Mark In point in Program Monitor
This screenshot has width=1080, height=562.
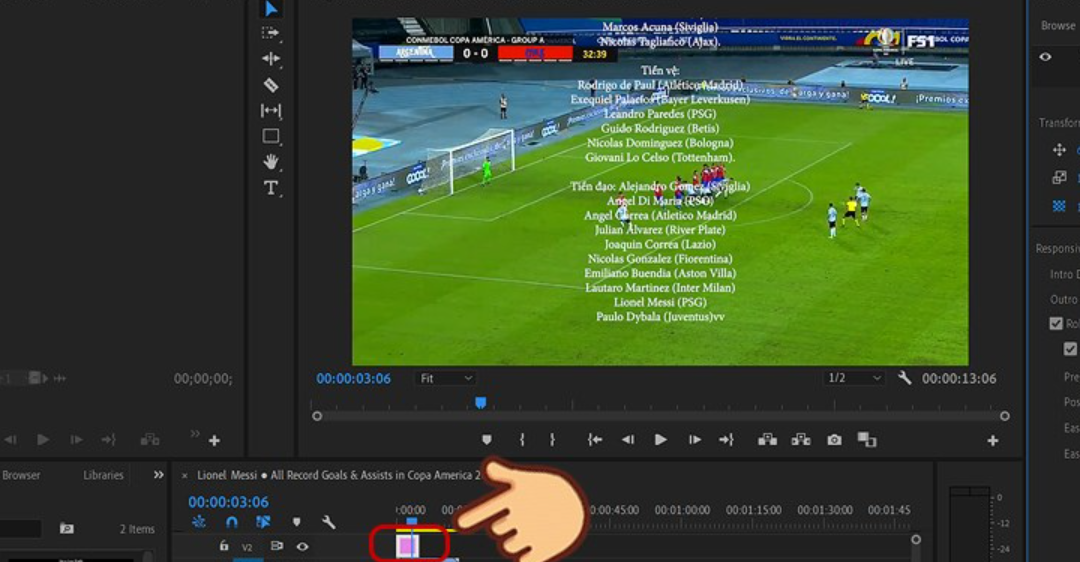tap(522, 439)
